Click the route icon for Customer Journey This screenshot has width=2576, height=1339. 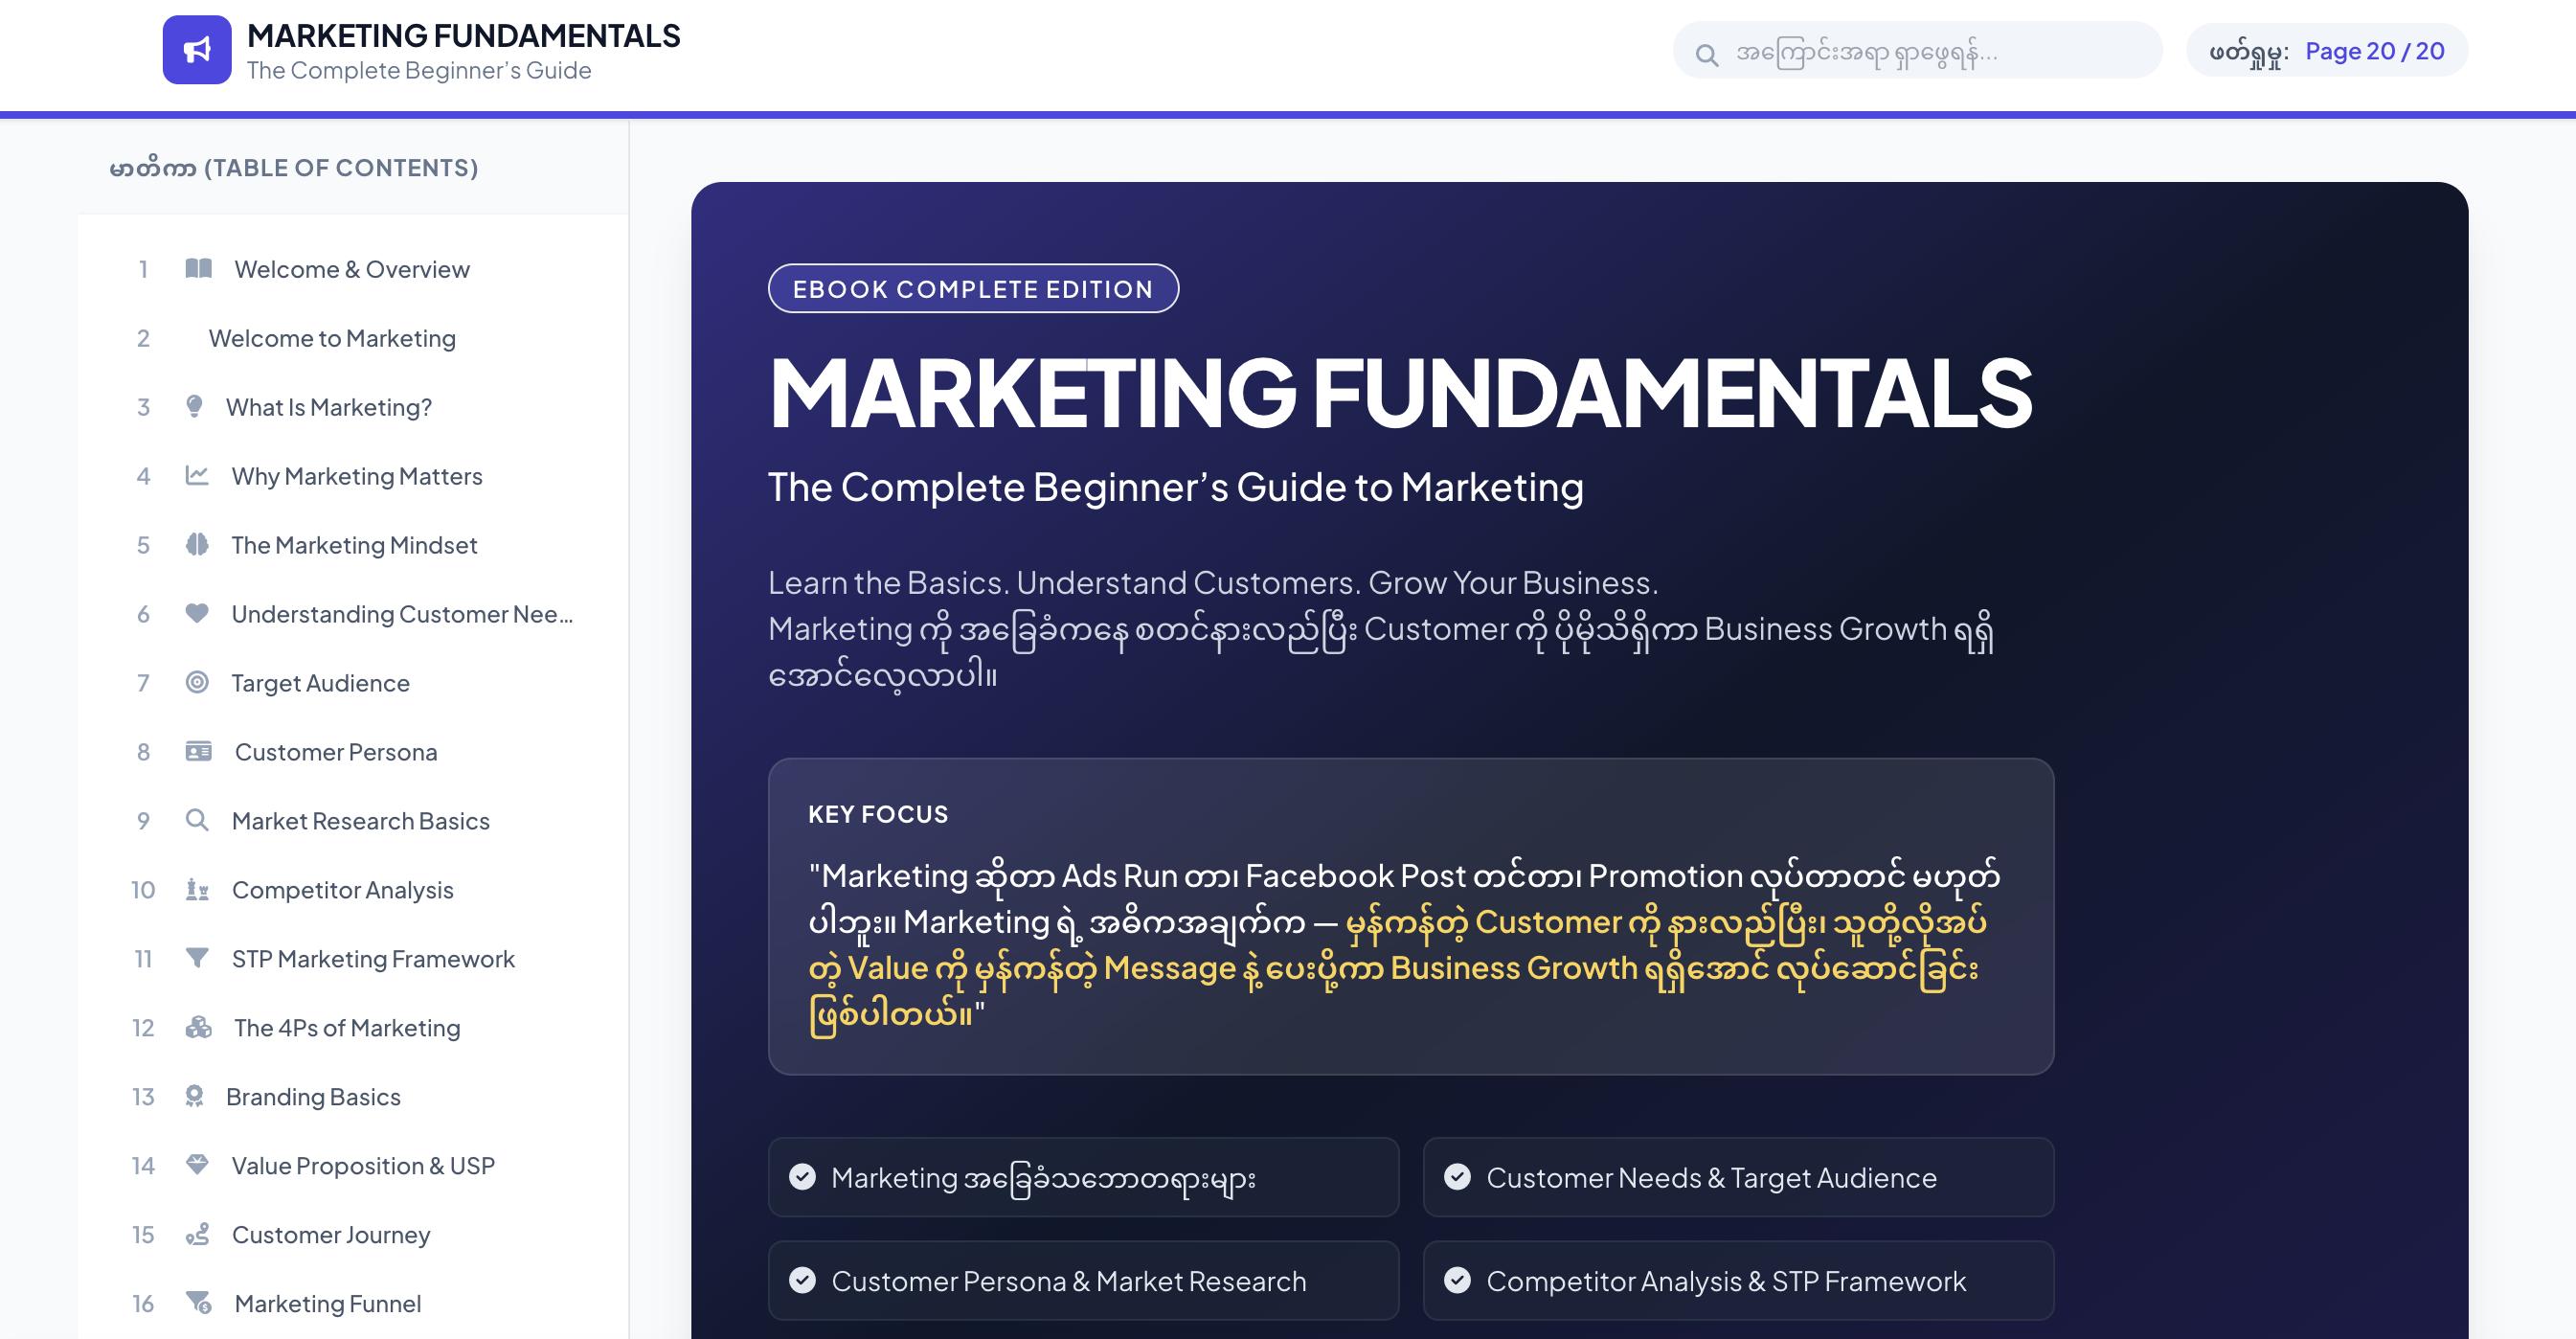[197, 1234]
